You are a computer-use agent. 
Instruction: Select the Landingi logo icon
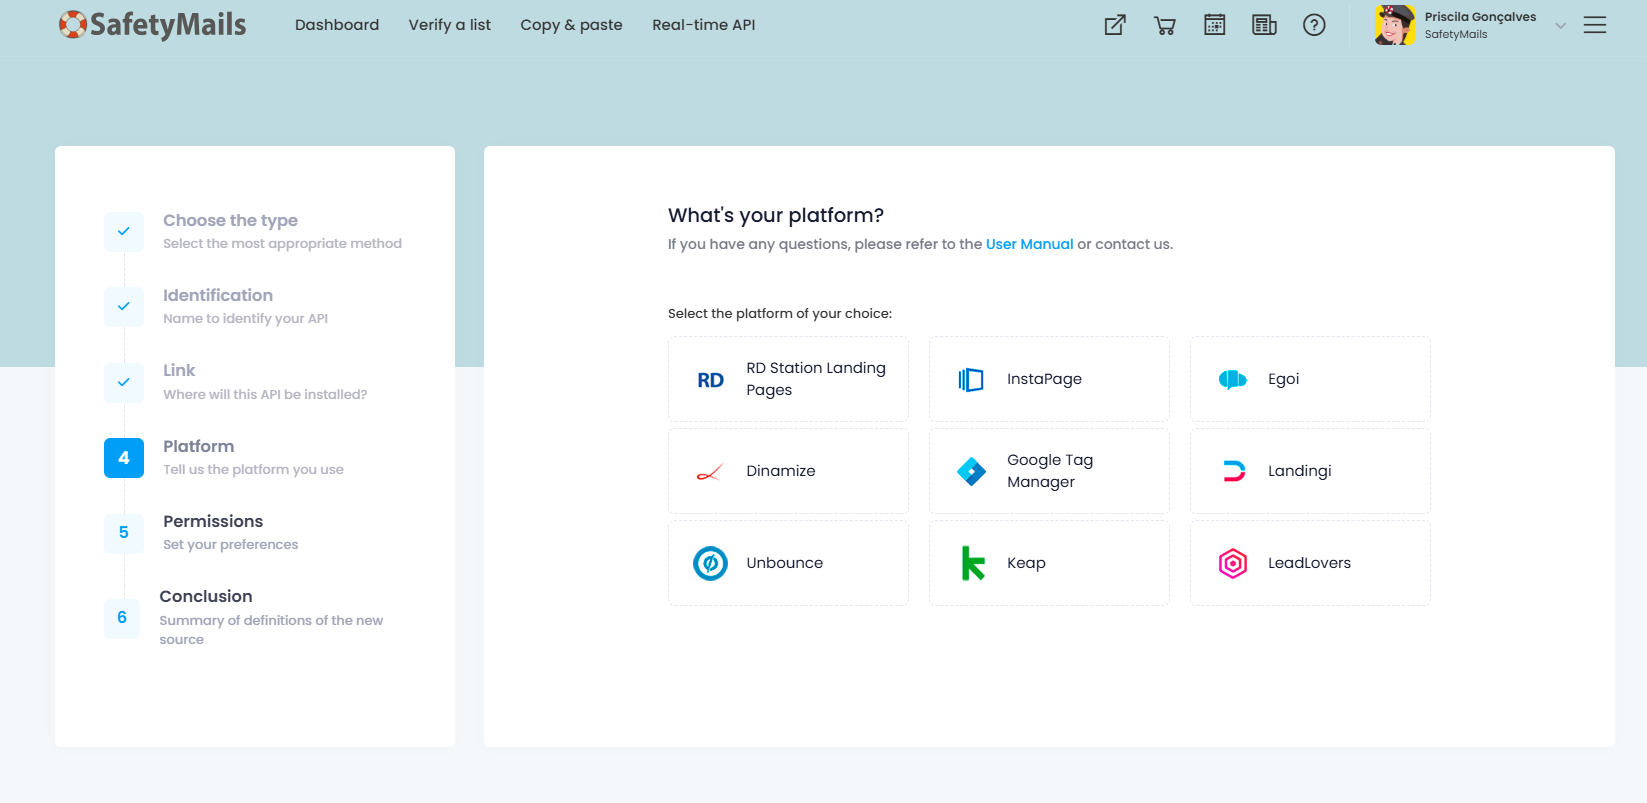pyautogui.click(x=1234, y=471)
